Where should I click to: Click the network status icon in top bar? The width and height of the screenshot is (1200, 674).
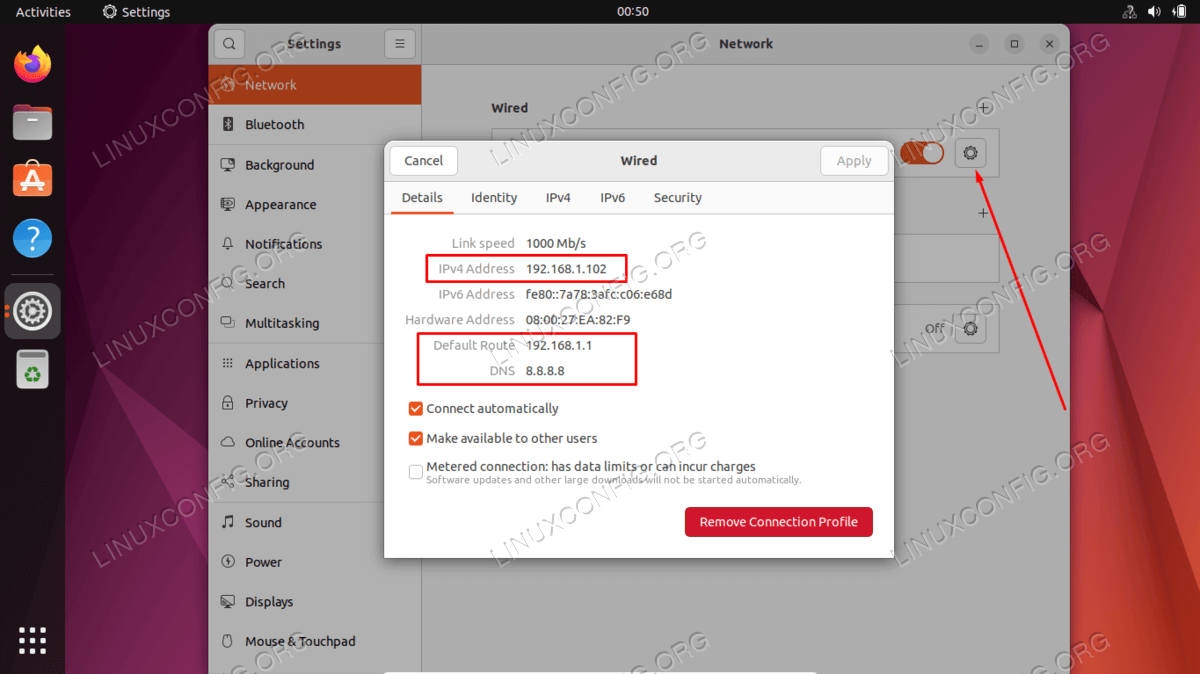coord(1129,12)
